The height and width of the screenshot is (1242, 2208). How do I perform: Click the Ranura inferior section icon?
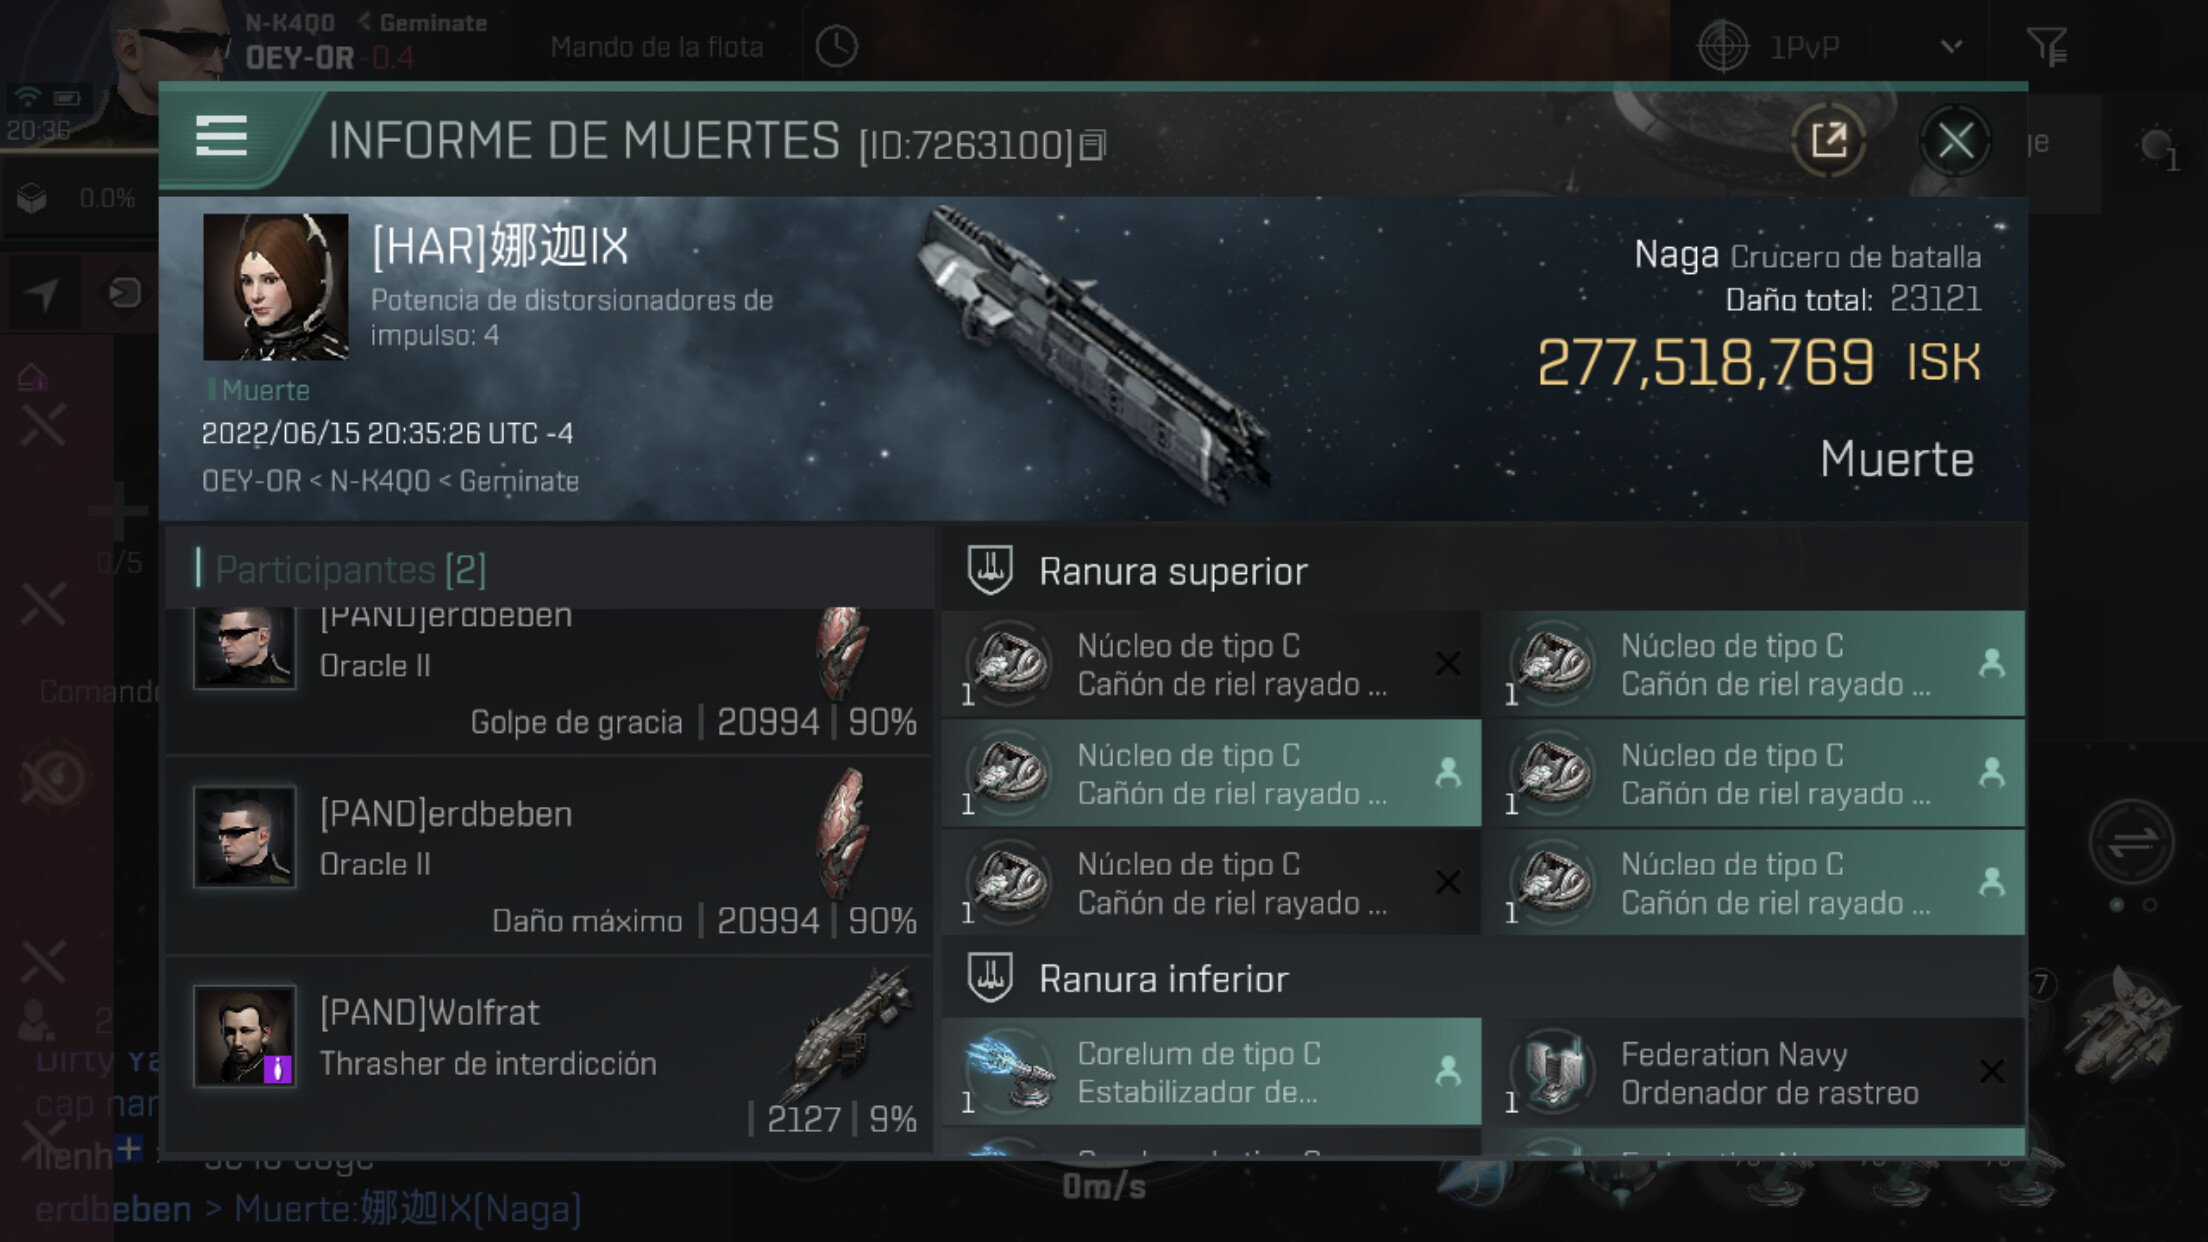pos(990,977)
